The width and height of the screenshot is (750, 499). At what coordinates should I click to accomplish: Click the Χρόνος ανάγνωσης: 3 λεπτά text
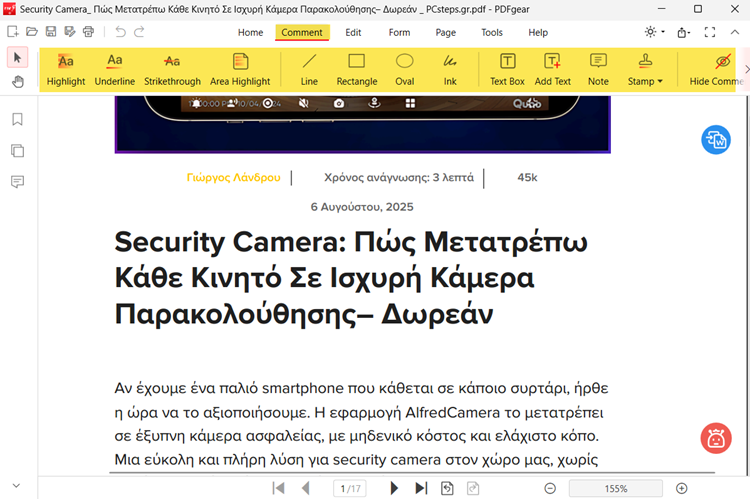point(399,177)
